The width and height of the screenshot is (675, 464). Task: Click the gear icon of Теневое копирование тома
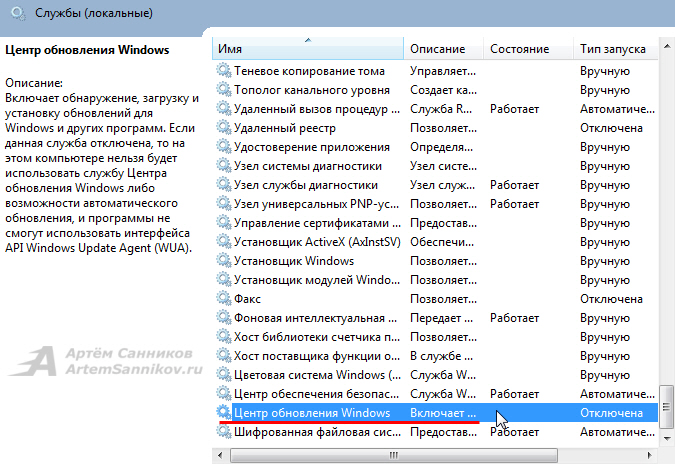click(223, 70)
